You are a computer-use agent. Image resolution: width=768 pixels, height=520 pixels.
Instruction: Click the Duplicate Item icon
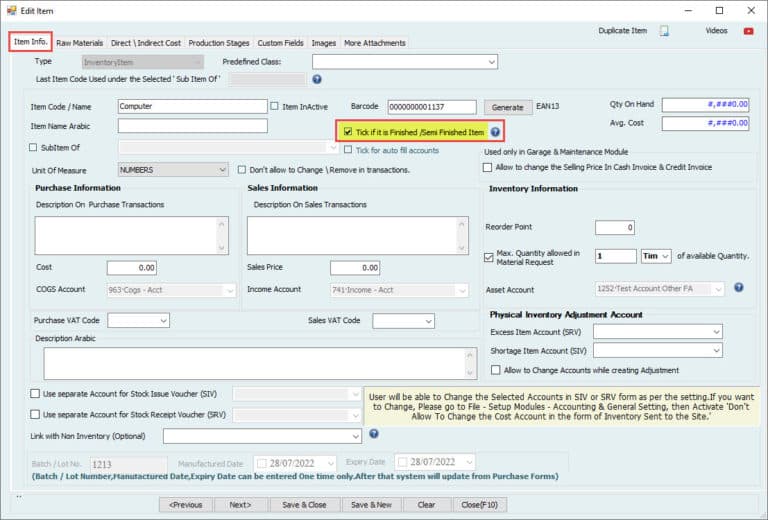(x=664, y=31)
